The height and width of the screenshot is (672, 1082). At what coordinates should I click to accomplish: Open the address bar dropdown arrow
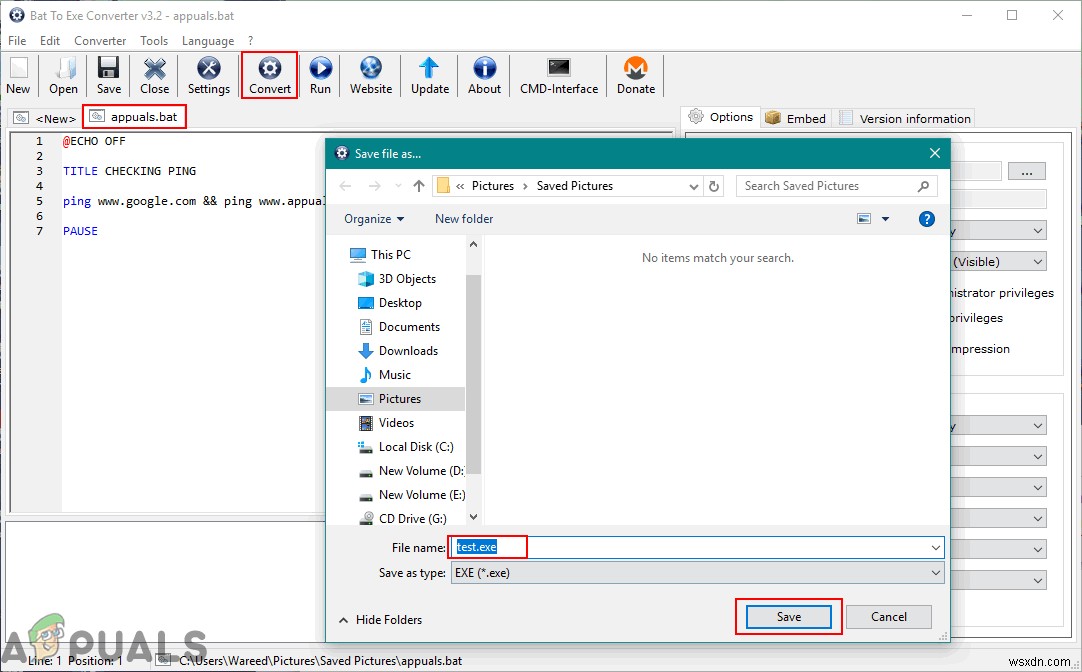pyautogui.click(x=694, y=186)
